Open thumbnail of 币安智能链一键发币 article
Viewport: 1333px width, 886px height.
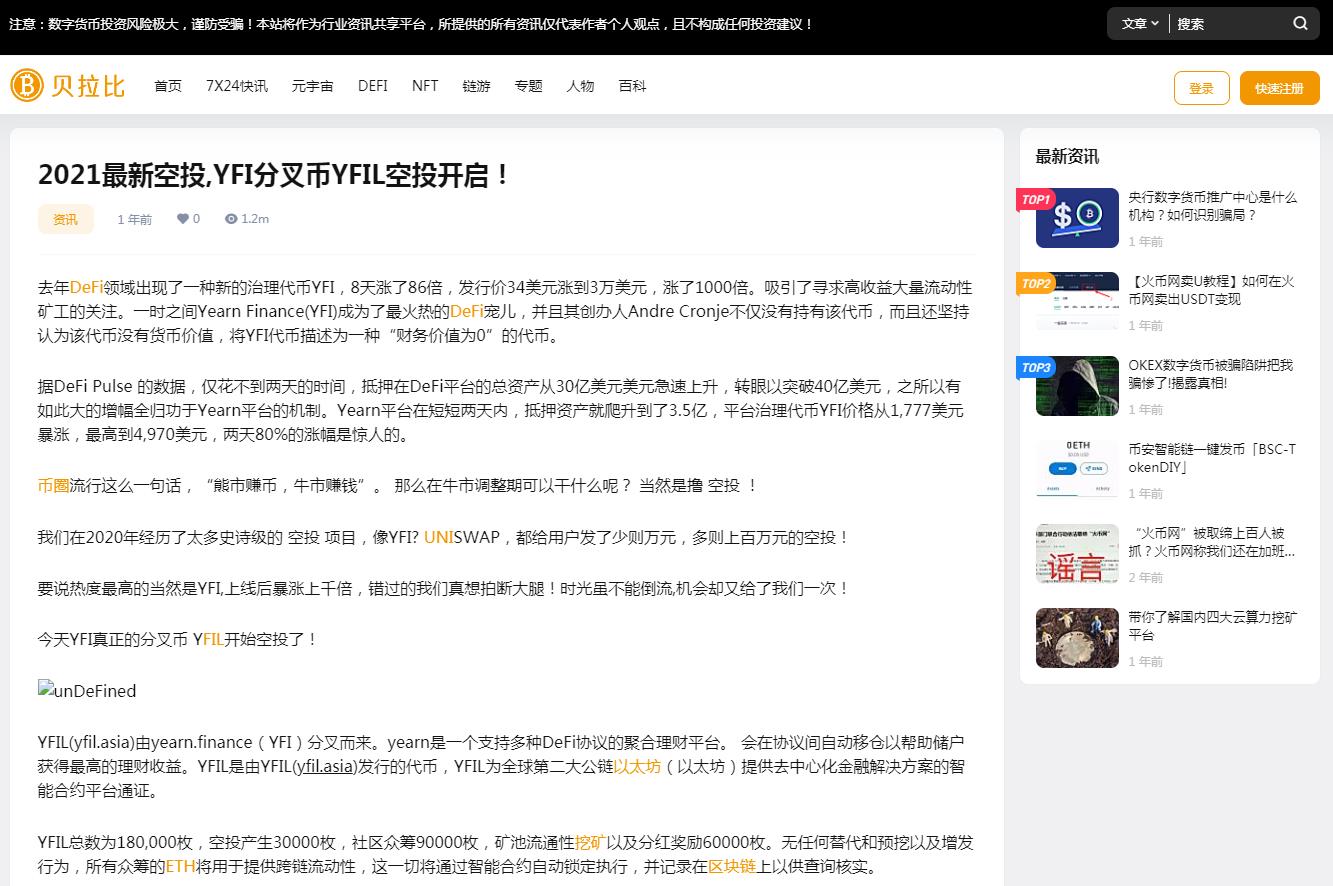coord(1077,469)
